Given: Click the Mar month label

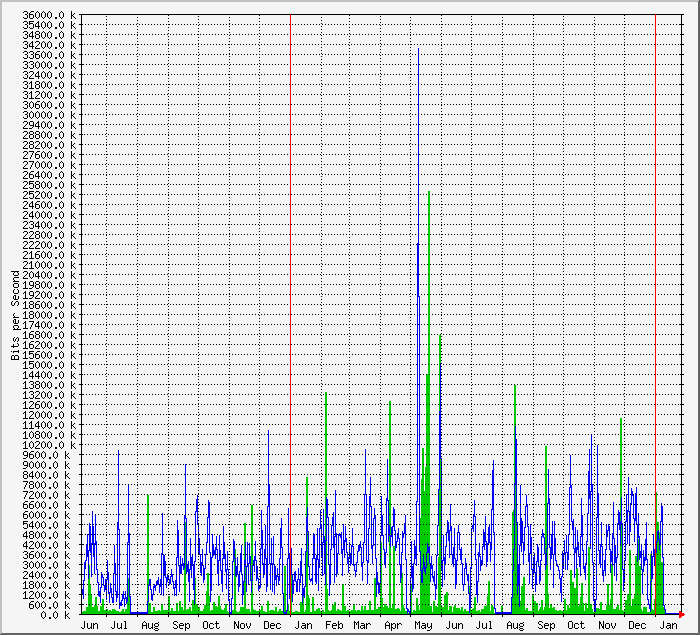Looking at the screenshot, I should (362, 625).
